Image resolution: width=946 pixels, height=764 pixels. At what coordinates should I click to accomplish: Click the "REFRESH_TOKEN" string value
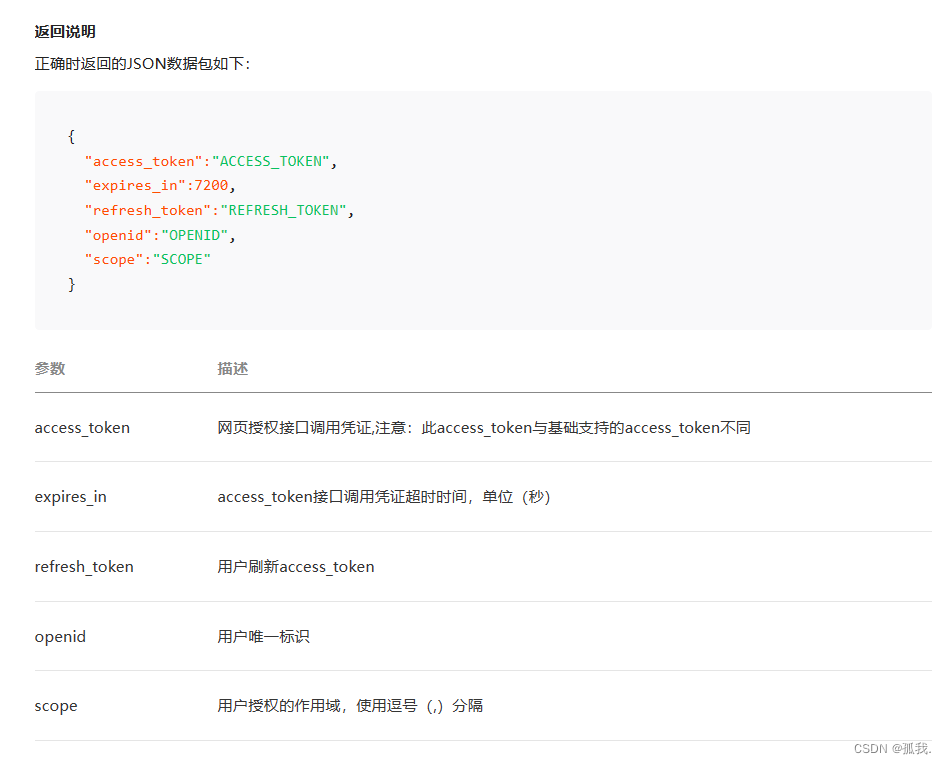click(283, 210)
